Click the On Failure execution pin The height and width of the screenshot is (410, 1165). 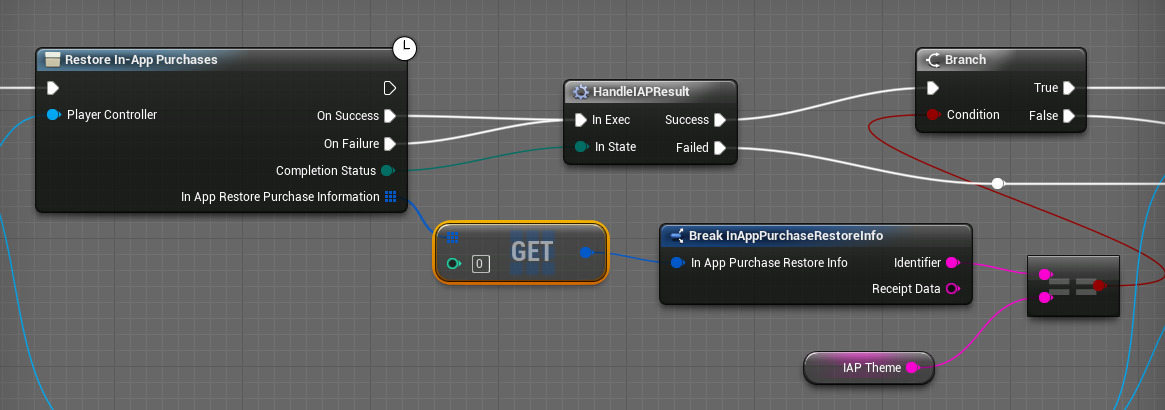[390, 143]
